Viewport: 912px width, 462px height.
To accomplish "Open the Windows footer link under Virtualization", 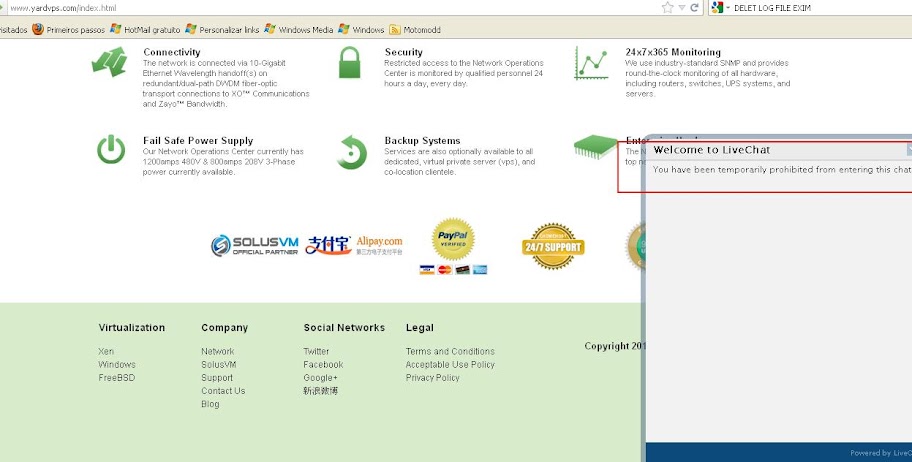I will [117, 364].
